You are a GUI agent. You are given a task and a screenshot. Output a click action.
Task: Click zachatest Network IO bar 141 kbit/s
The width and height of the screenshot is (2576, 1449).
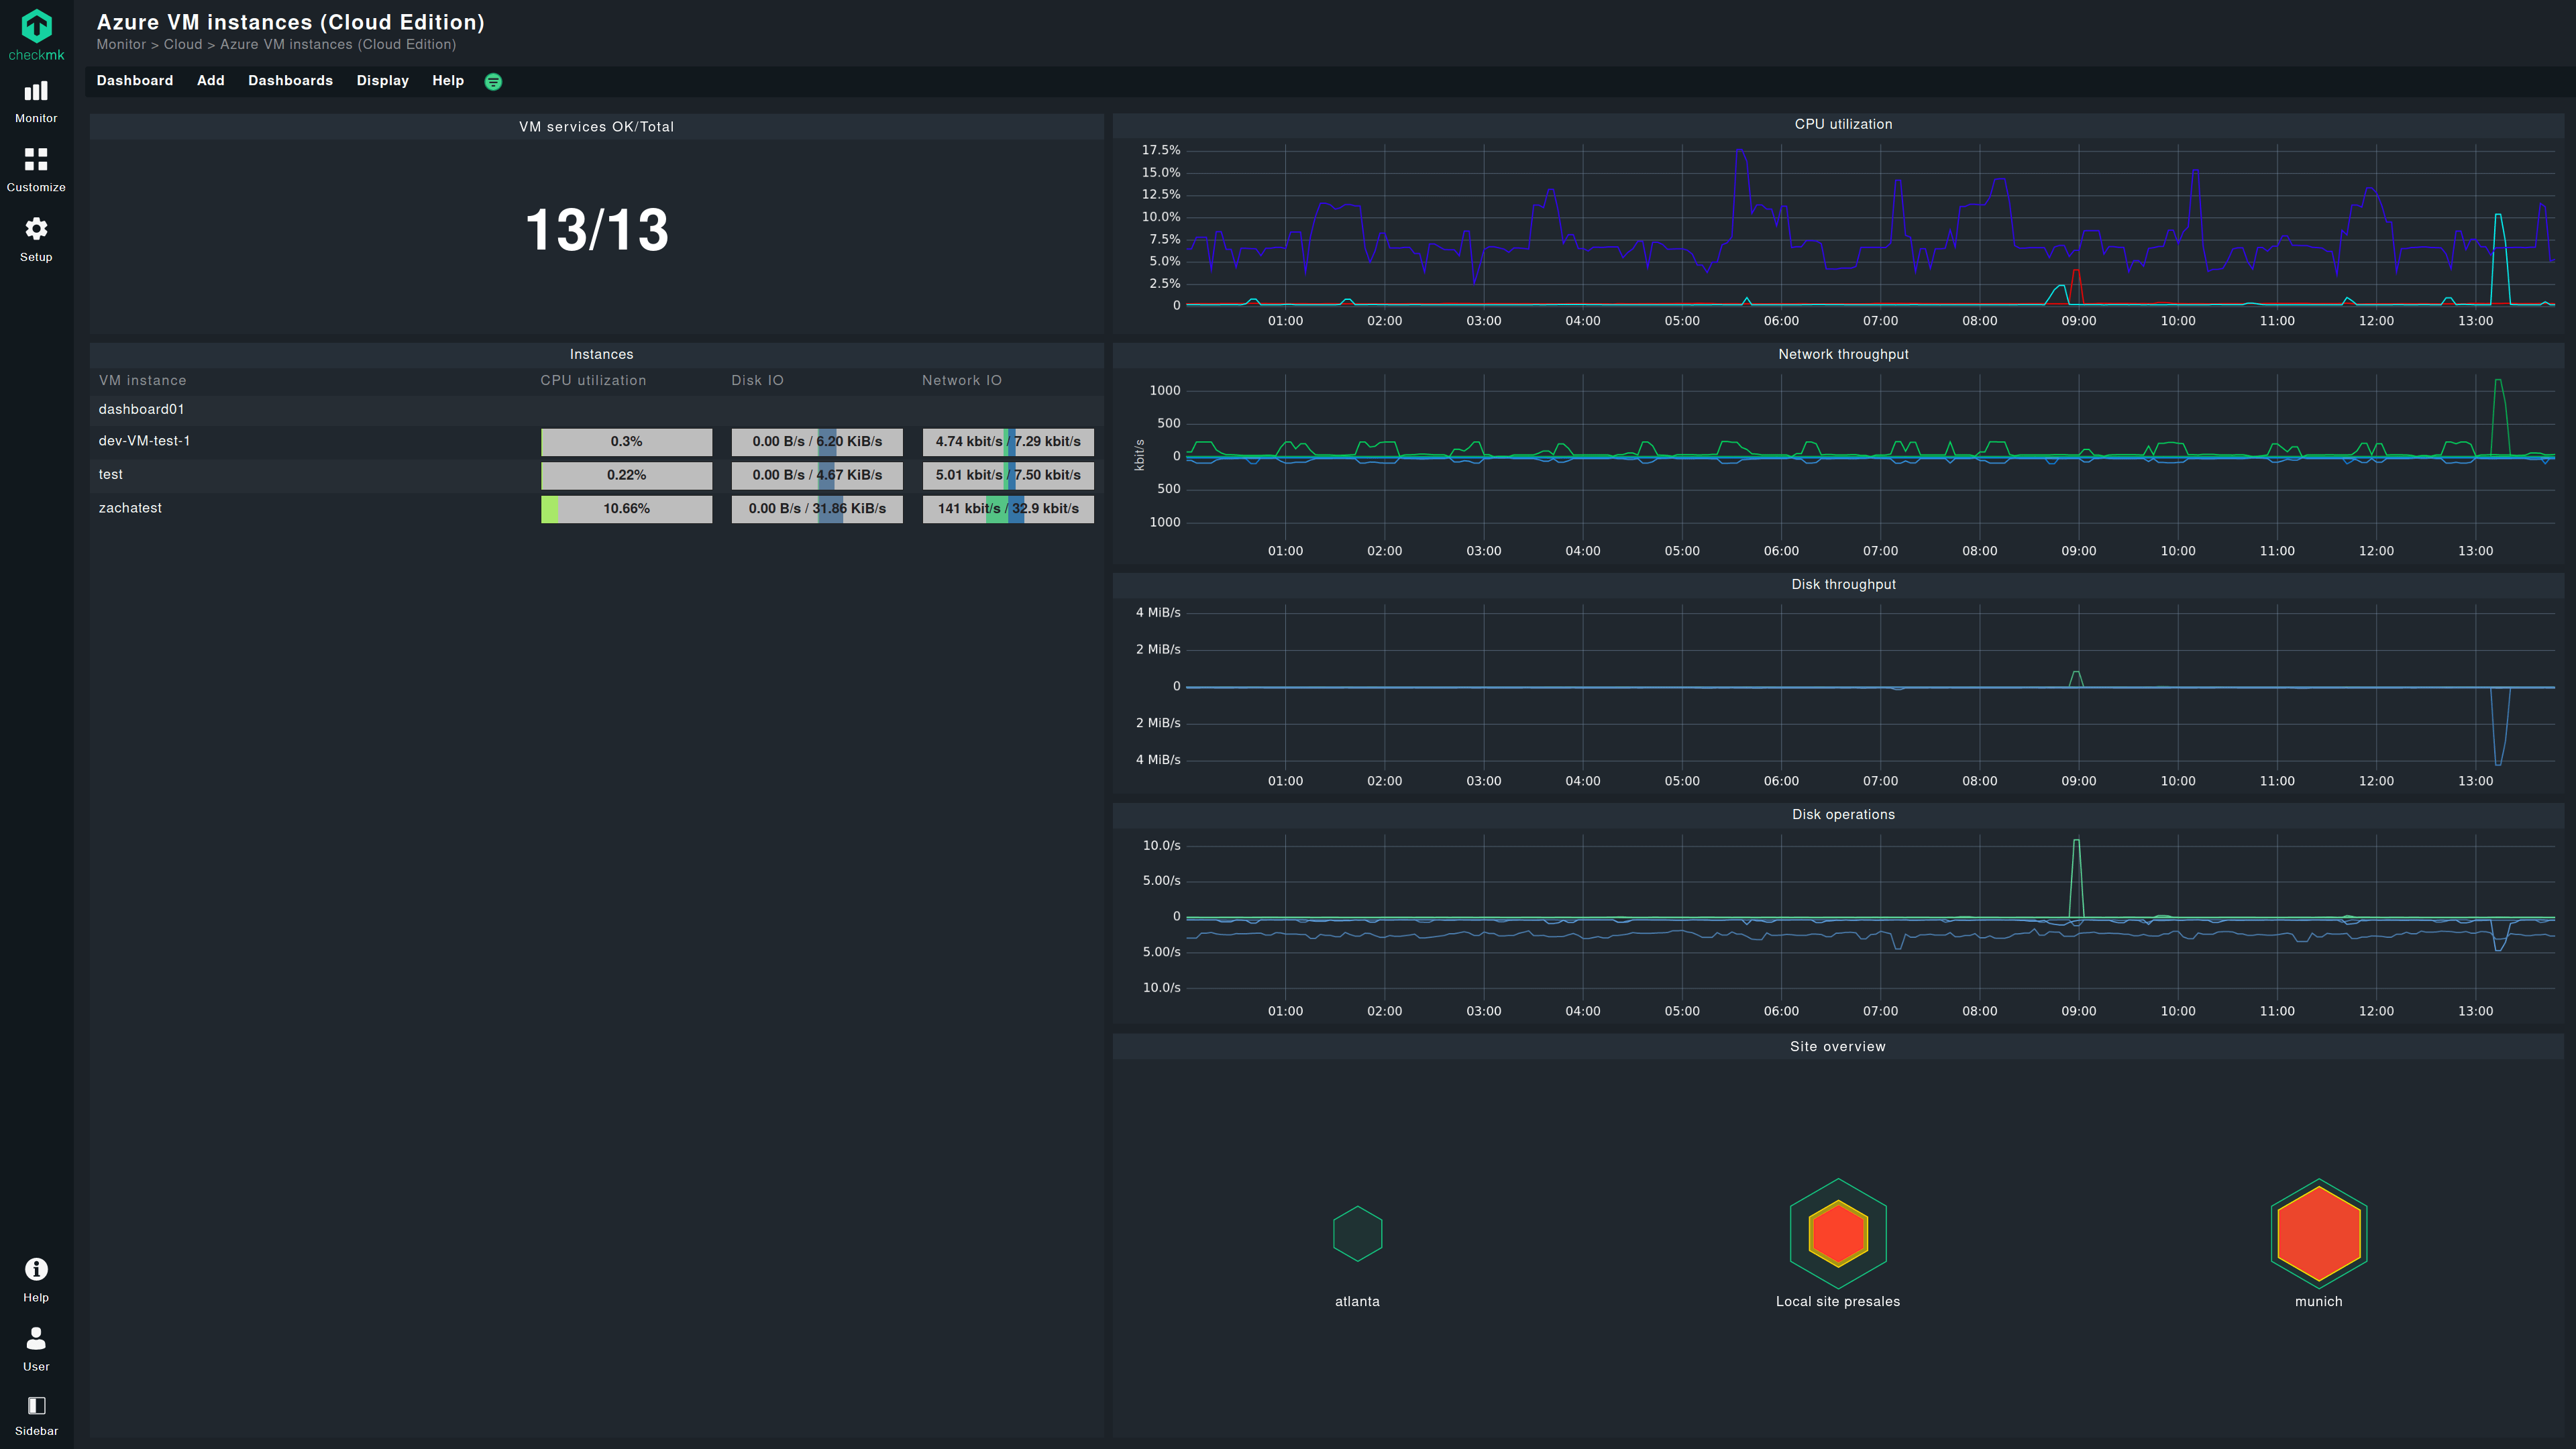(x=1008, y=509)
